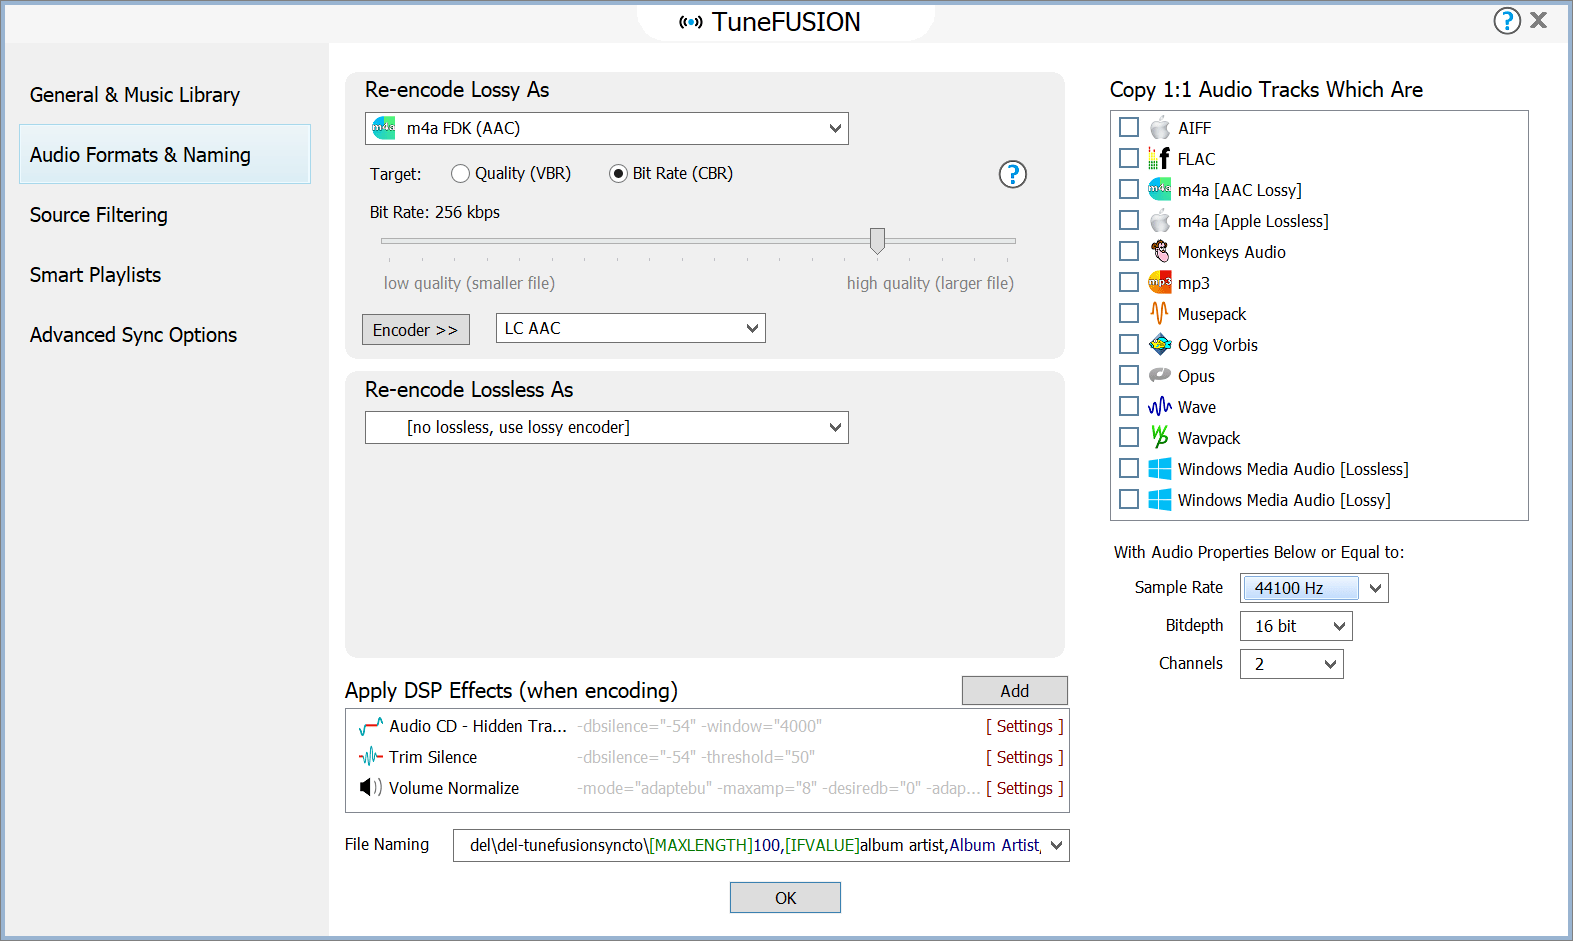Switch to Source Filtering tab

(99, 215)
